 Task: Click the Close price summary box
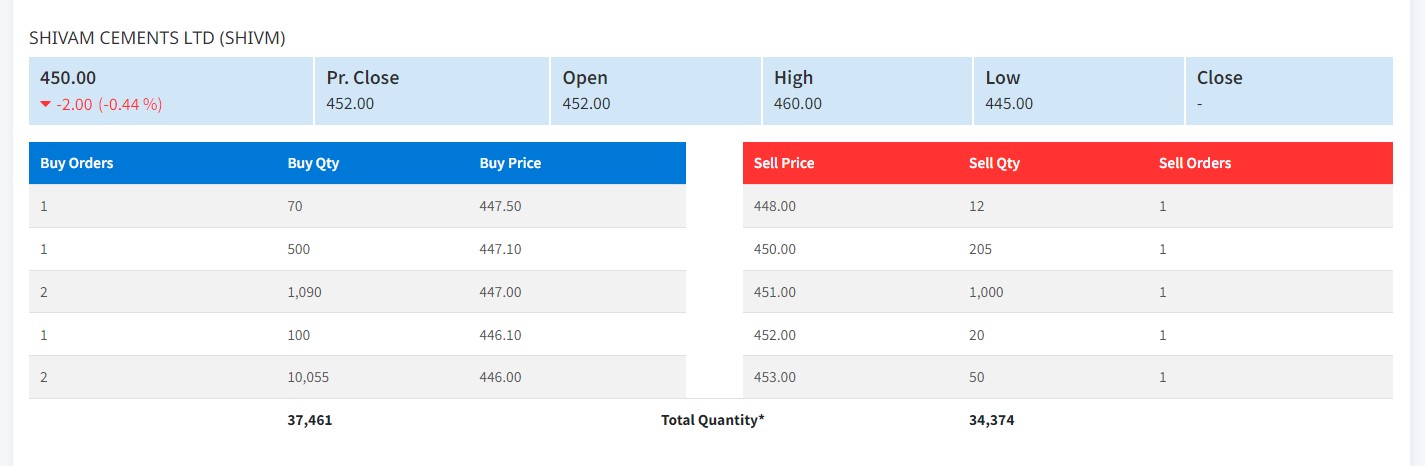click(1289, 90)
